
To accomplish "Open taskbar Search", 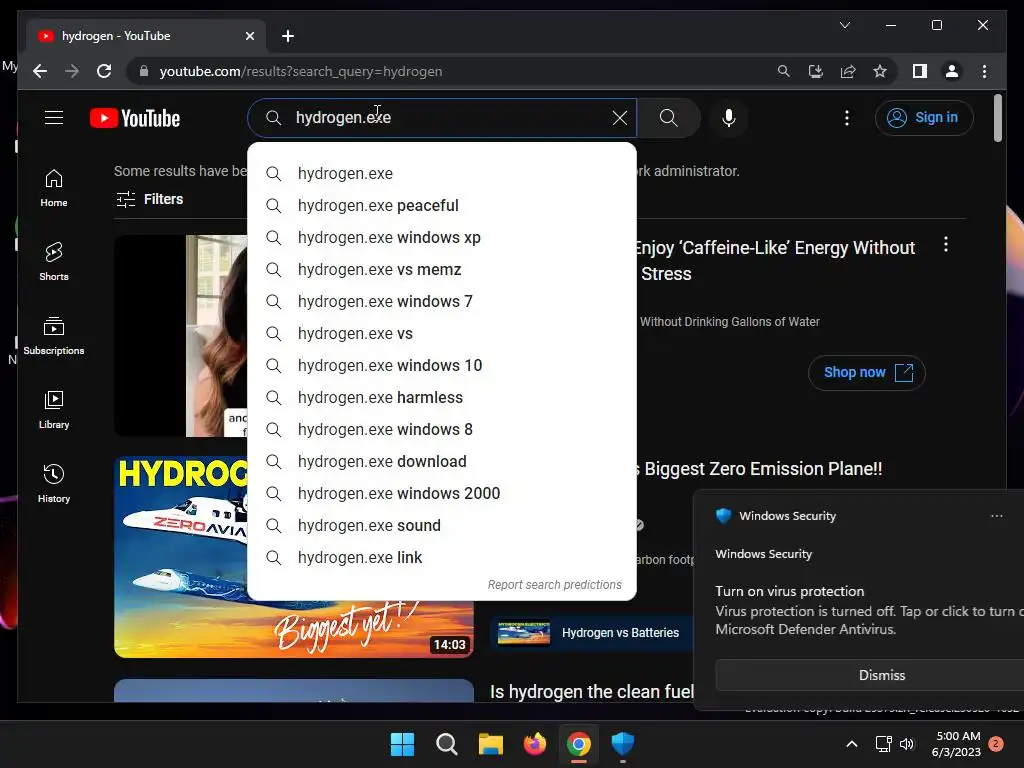I will (x=447, y=744).
